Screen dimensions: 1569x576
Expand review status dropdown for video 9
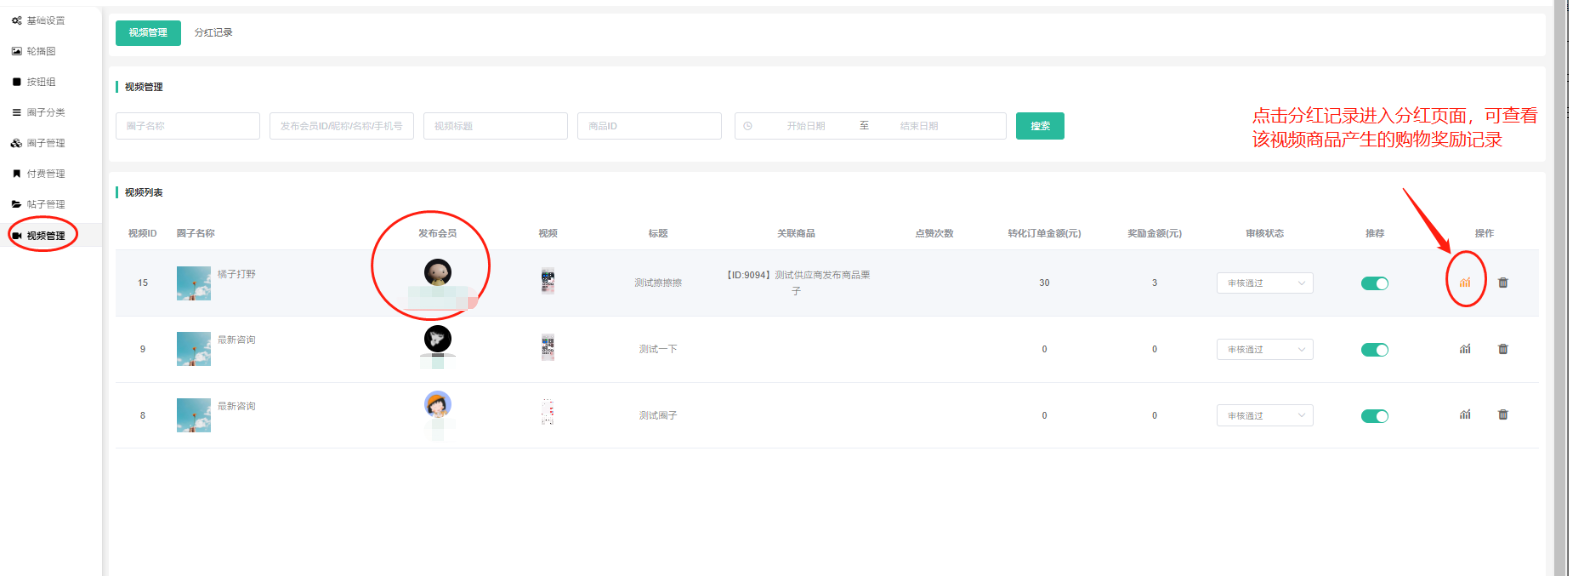pyautogui.click(x=1264, y=349)
